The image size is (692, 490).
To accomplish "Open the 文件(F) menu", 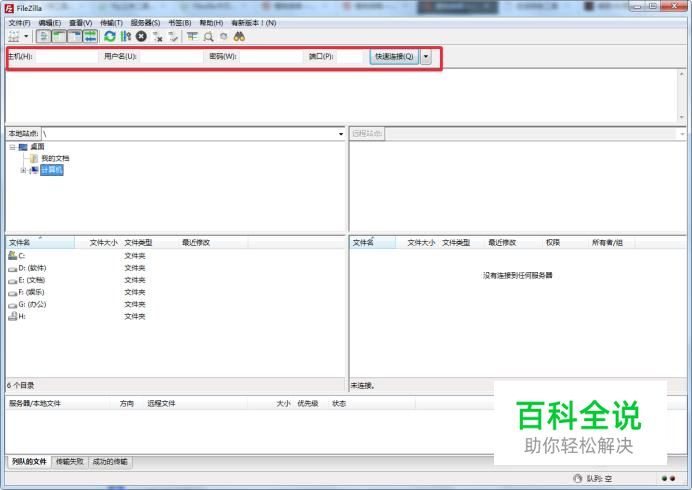I will click(x=19, y=23).
